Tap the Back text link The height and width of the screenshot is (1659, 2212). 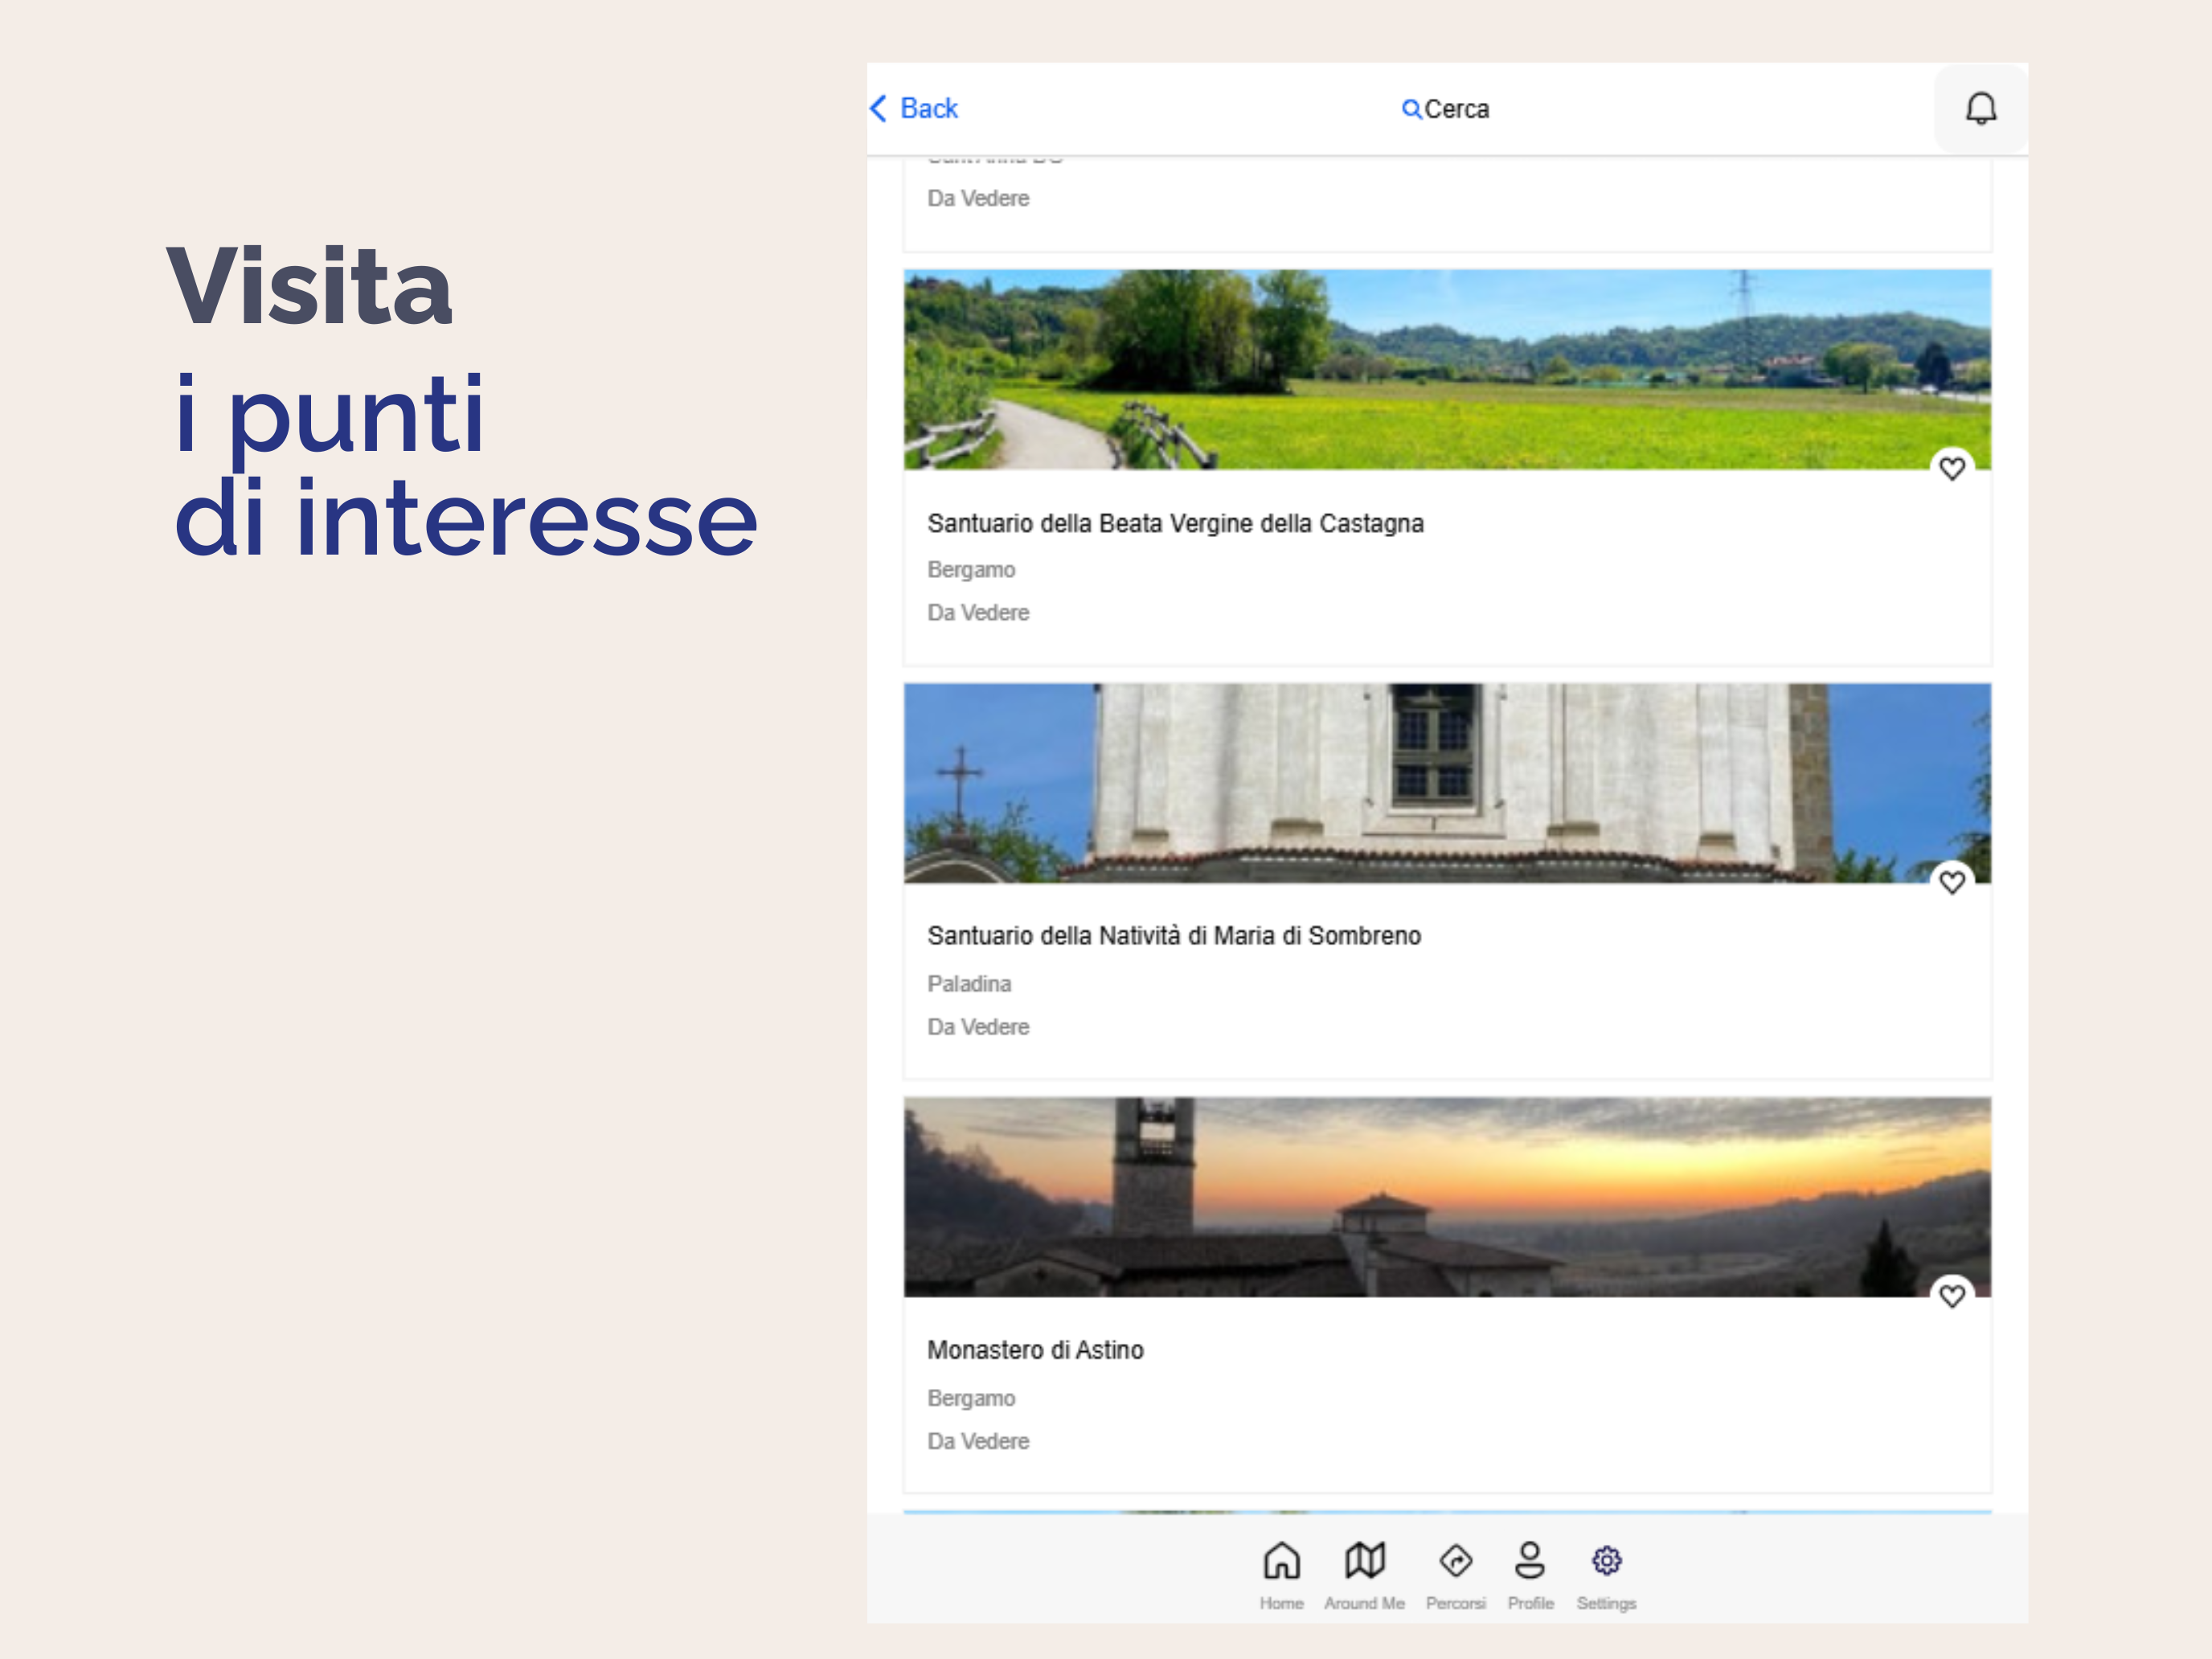pos(929,108)
